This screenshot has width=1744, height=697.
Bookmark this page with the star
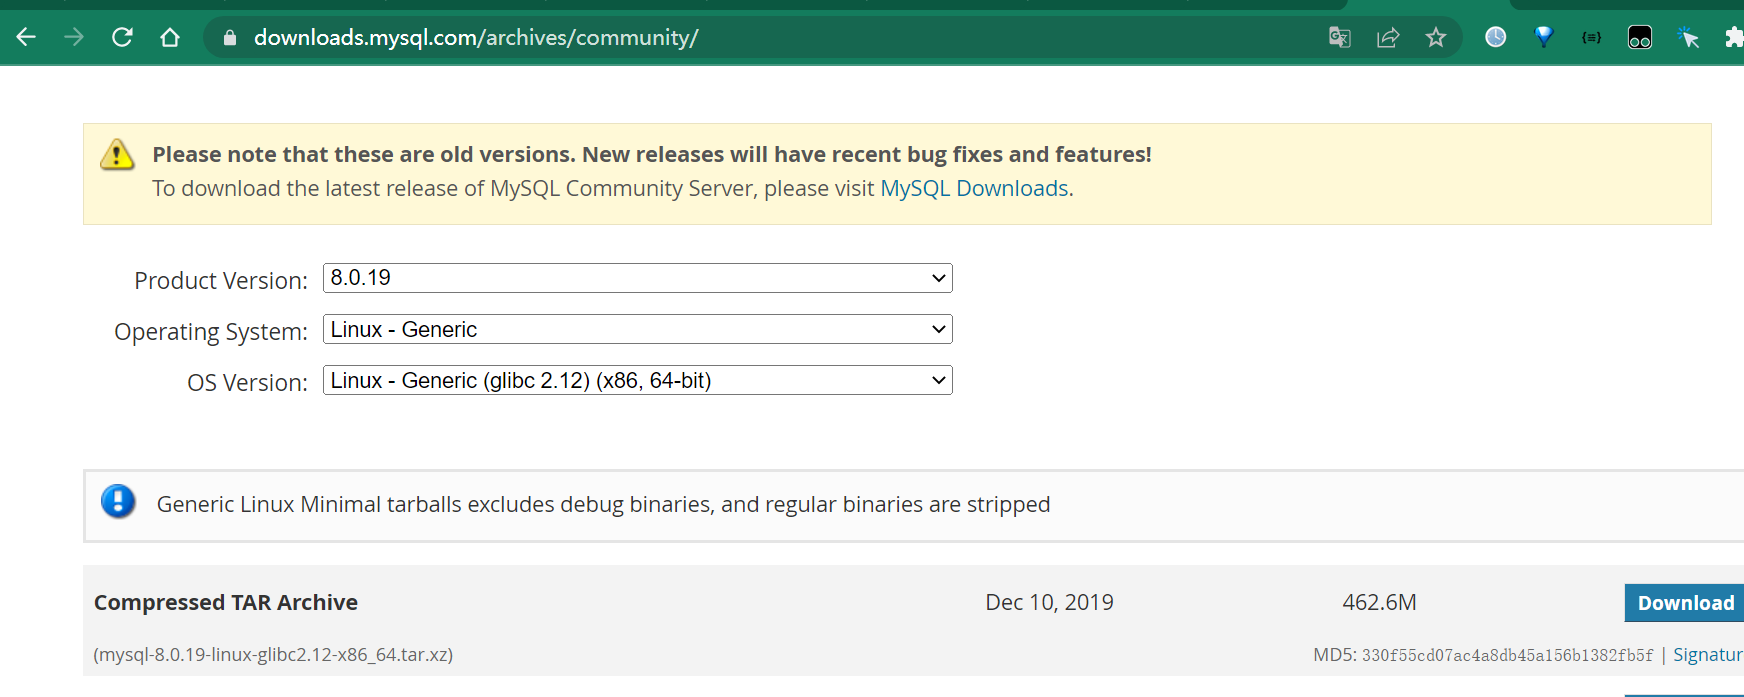(x=1436, y=38)
